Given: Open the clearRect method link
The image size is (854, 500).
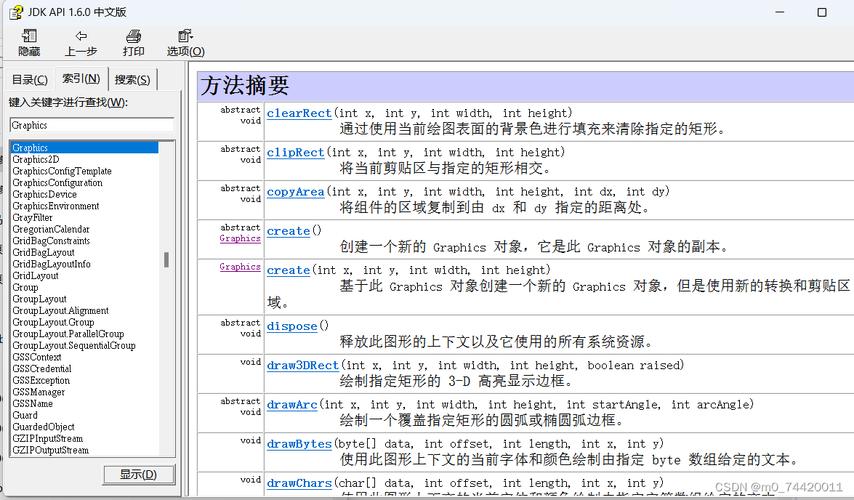Looking at the screenshot, I should [x=299, y=113].
